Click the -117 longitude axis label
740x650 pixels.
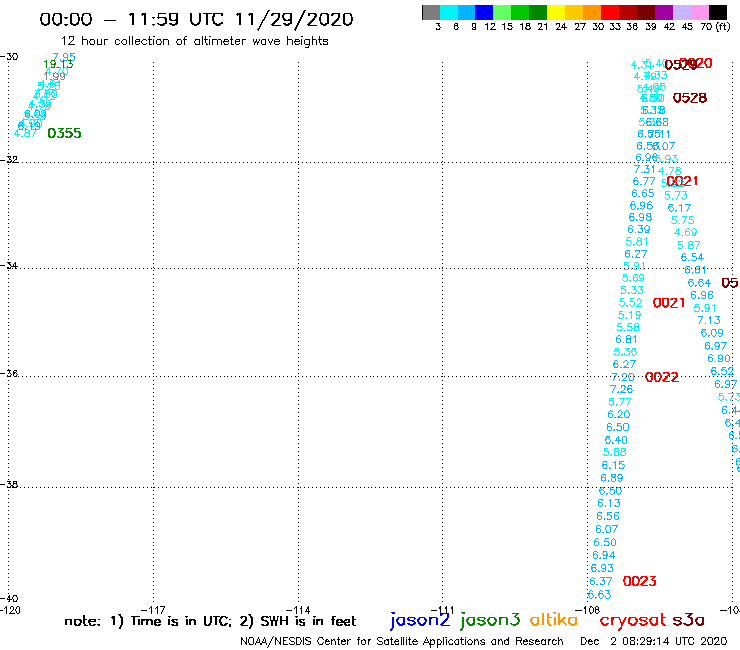point(153,610)
